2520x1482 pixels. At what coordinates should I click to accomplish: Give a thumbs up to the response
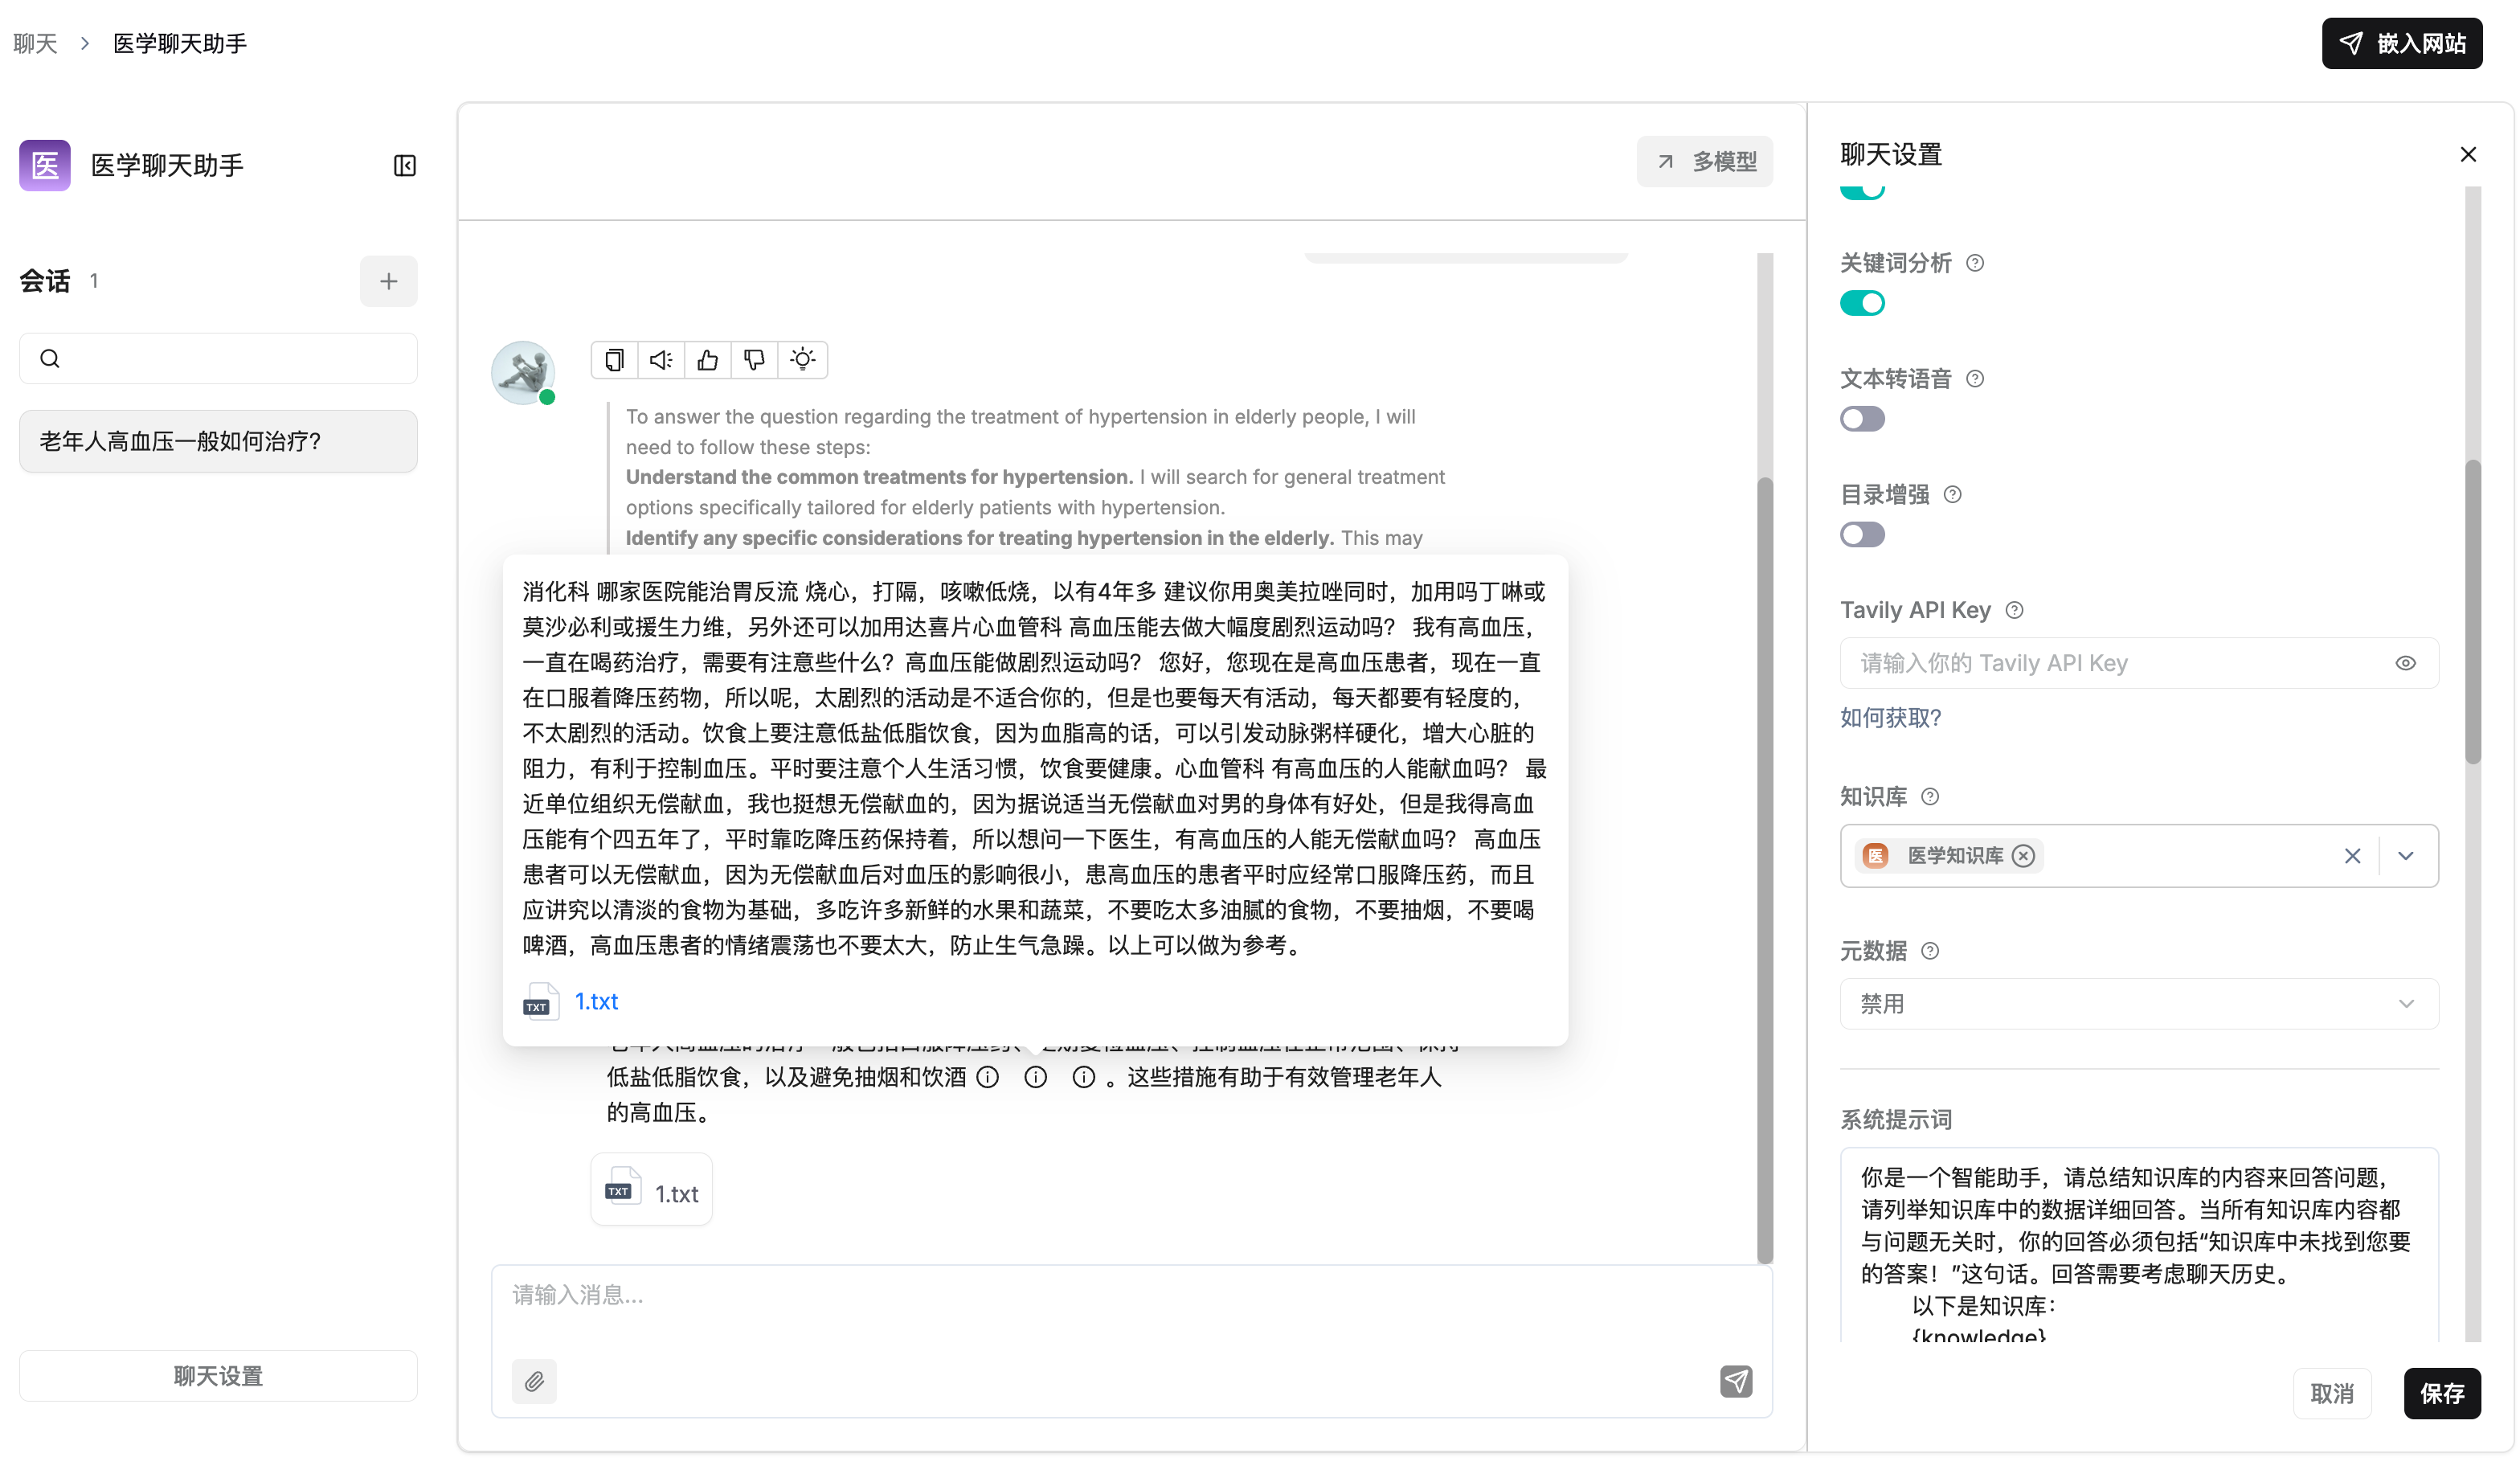coord(707,359)
